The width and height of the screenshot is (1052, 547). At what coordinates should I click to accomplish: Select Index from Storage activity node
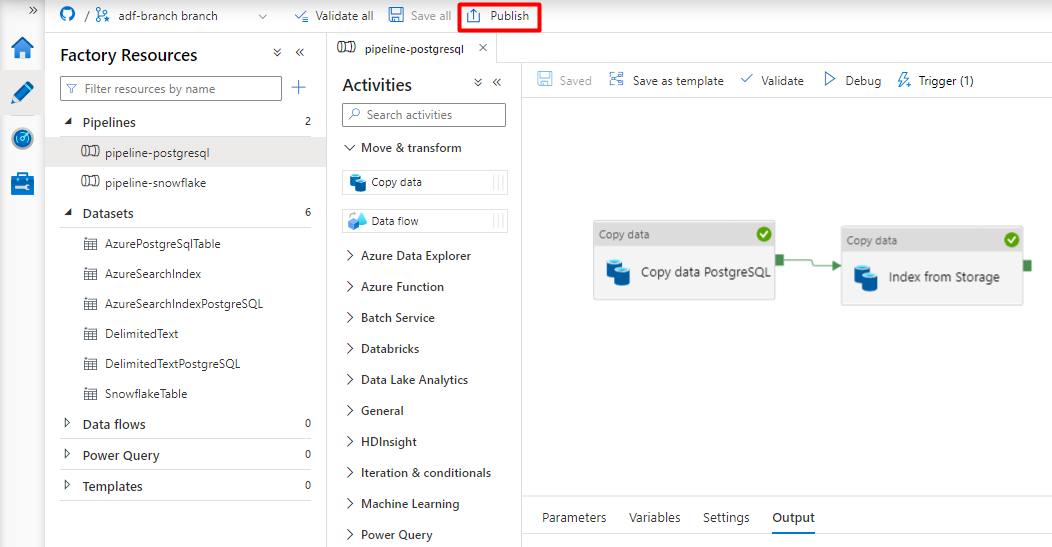[x=932, y=266]
